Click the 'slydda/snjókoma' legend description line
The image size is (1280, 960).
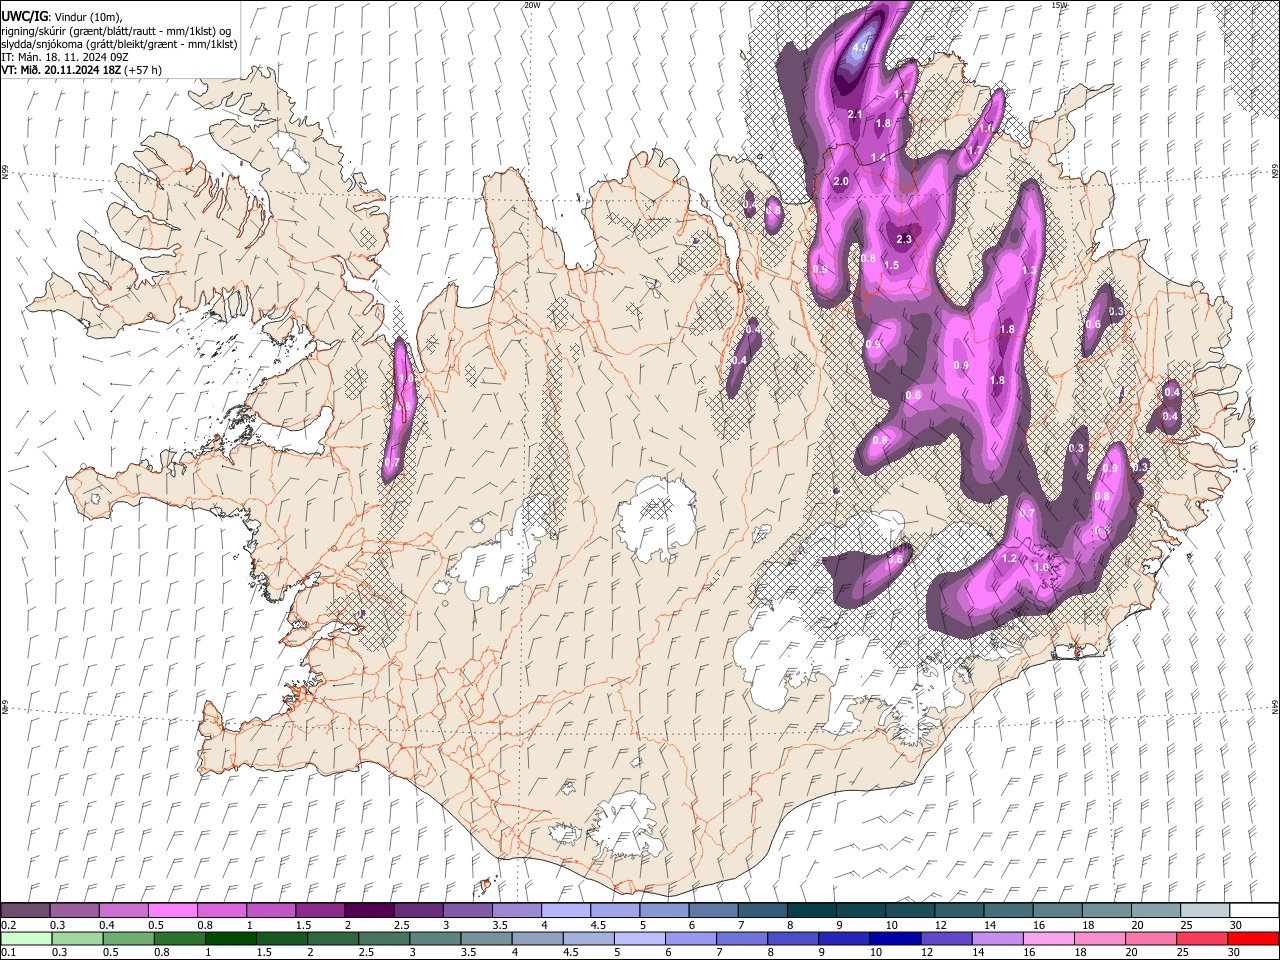[x=117, y=44]
